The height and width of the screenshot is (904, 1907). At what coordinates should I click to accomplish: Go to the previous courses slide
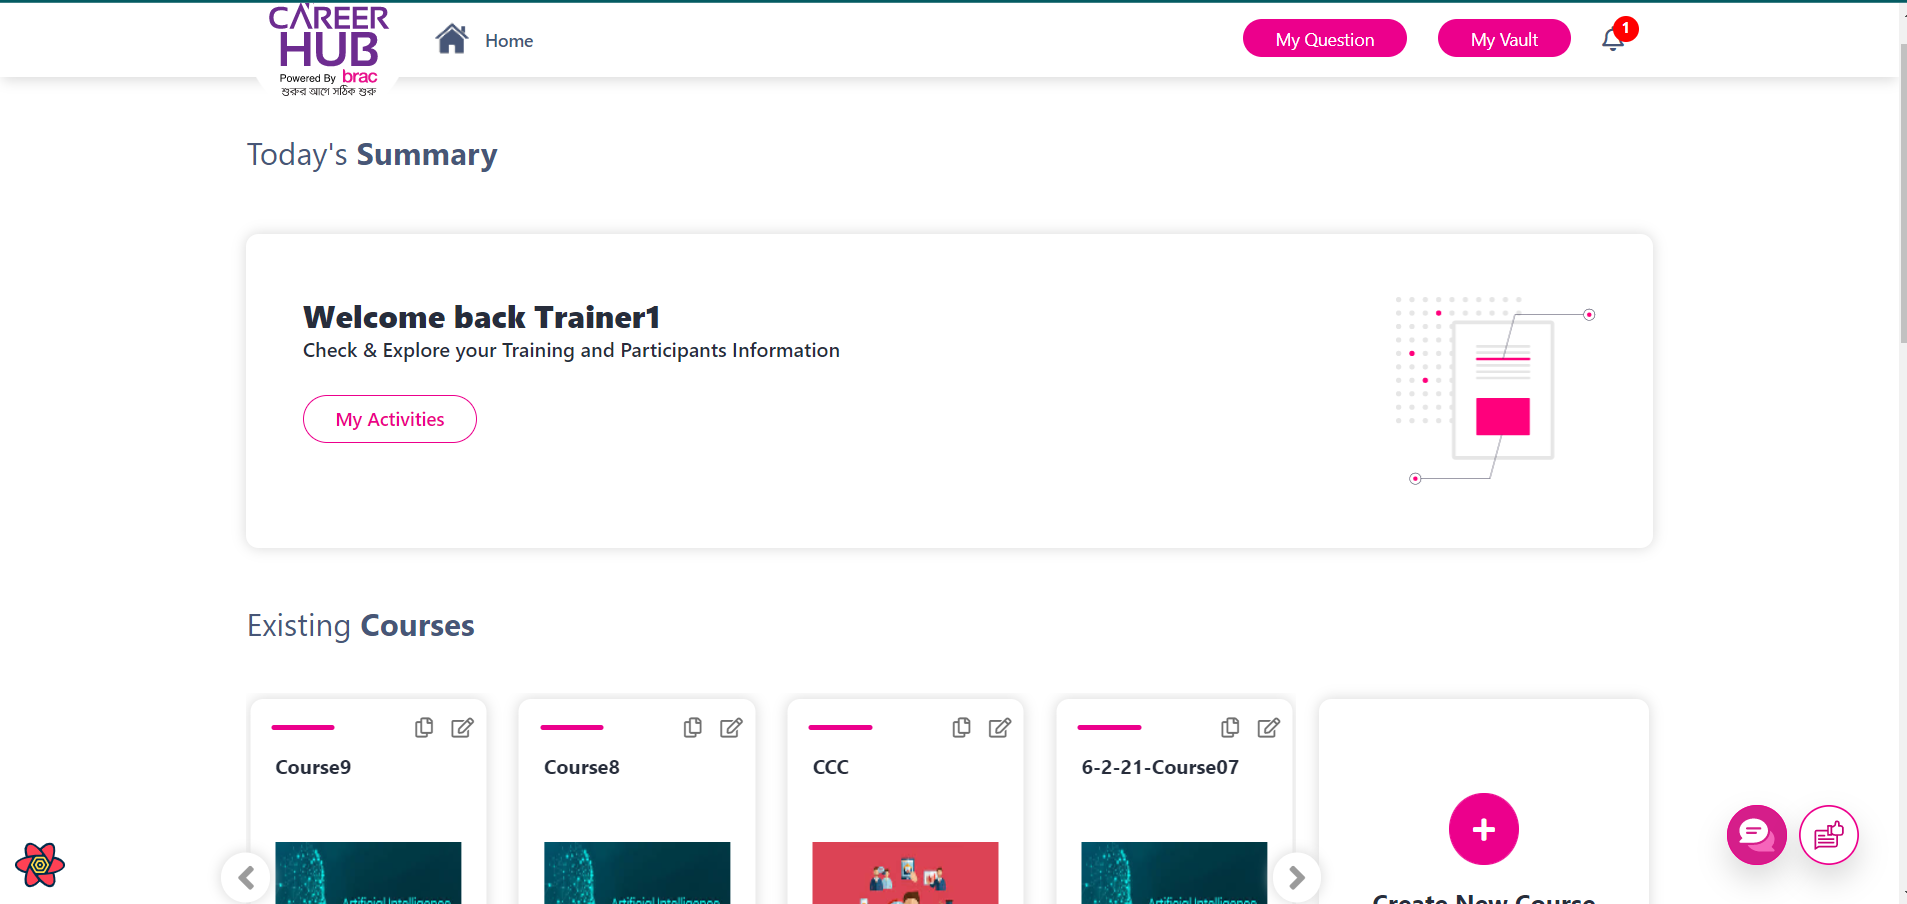tap(246, 877)
